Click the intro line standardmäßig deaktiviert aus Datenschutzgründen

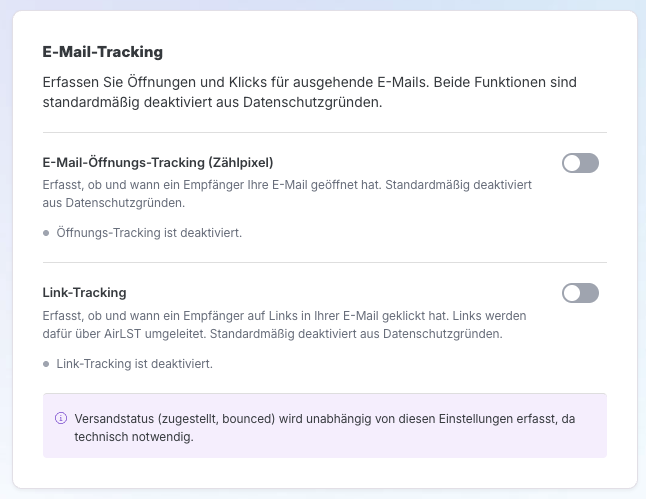212,102
